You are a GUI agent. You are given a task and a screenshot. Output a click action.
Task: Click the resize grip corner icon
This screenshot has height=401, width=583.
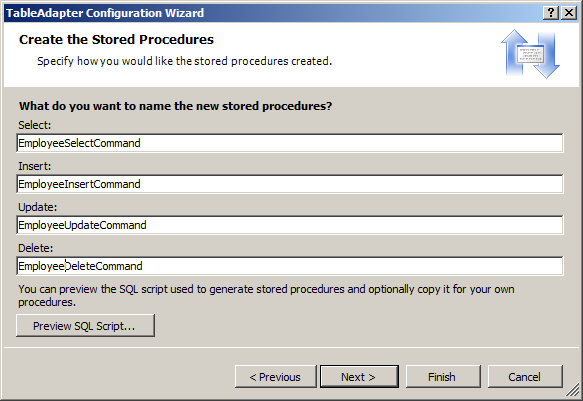572,391
